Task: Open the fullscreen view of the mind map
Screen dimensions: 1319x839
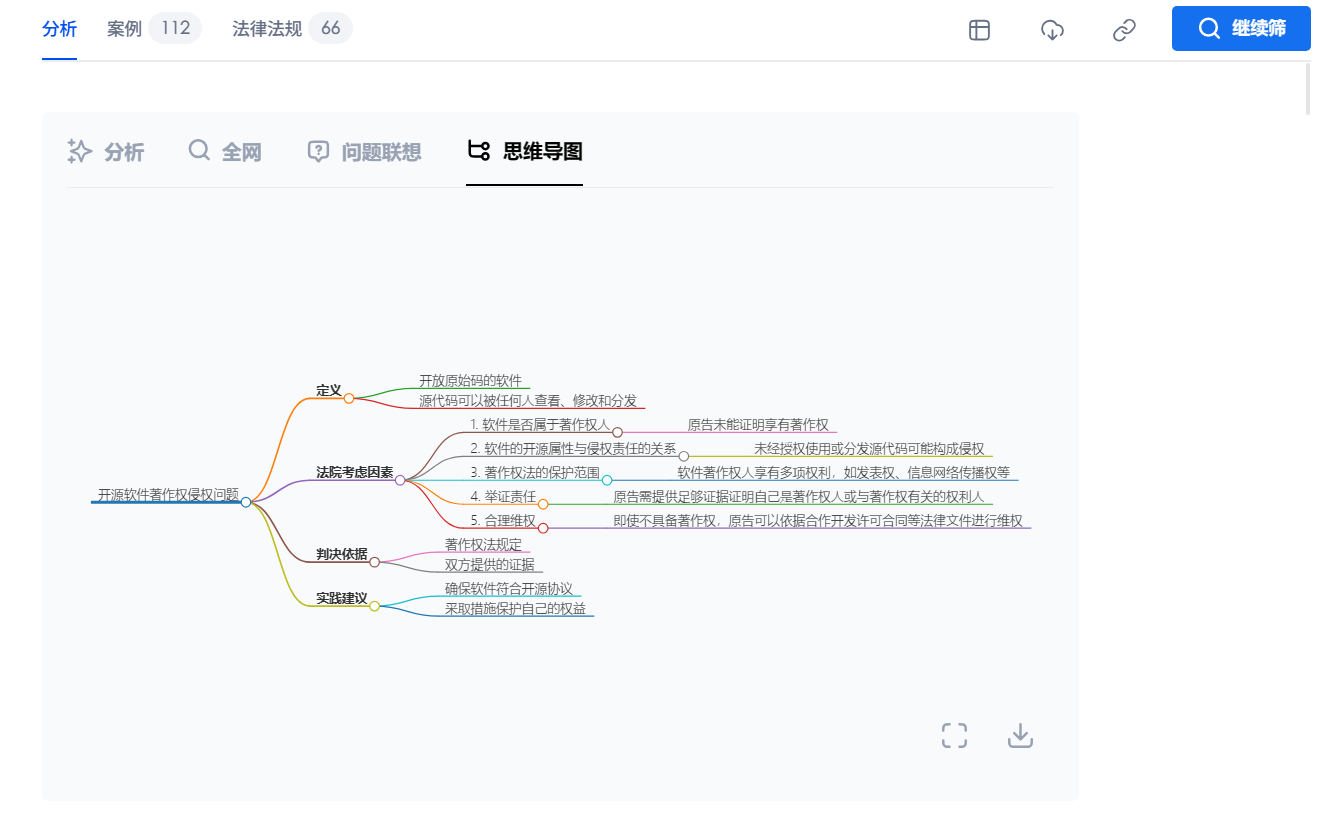Action: [954, 735]
